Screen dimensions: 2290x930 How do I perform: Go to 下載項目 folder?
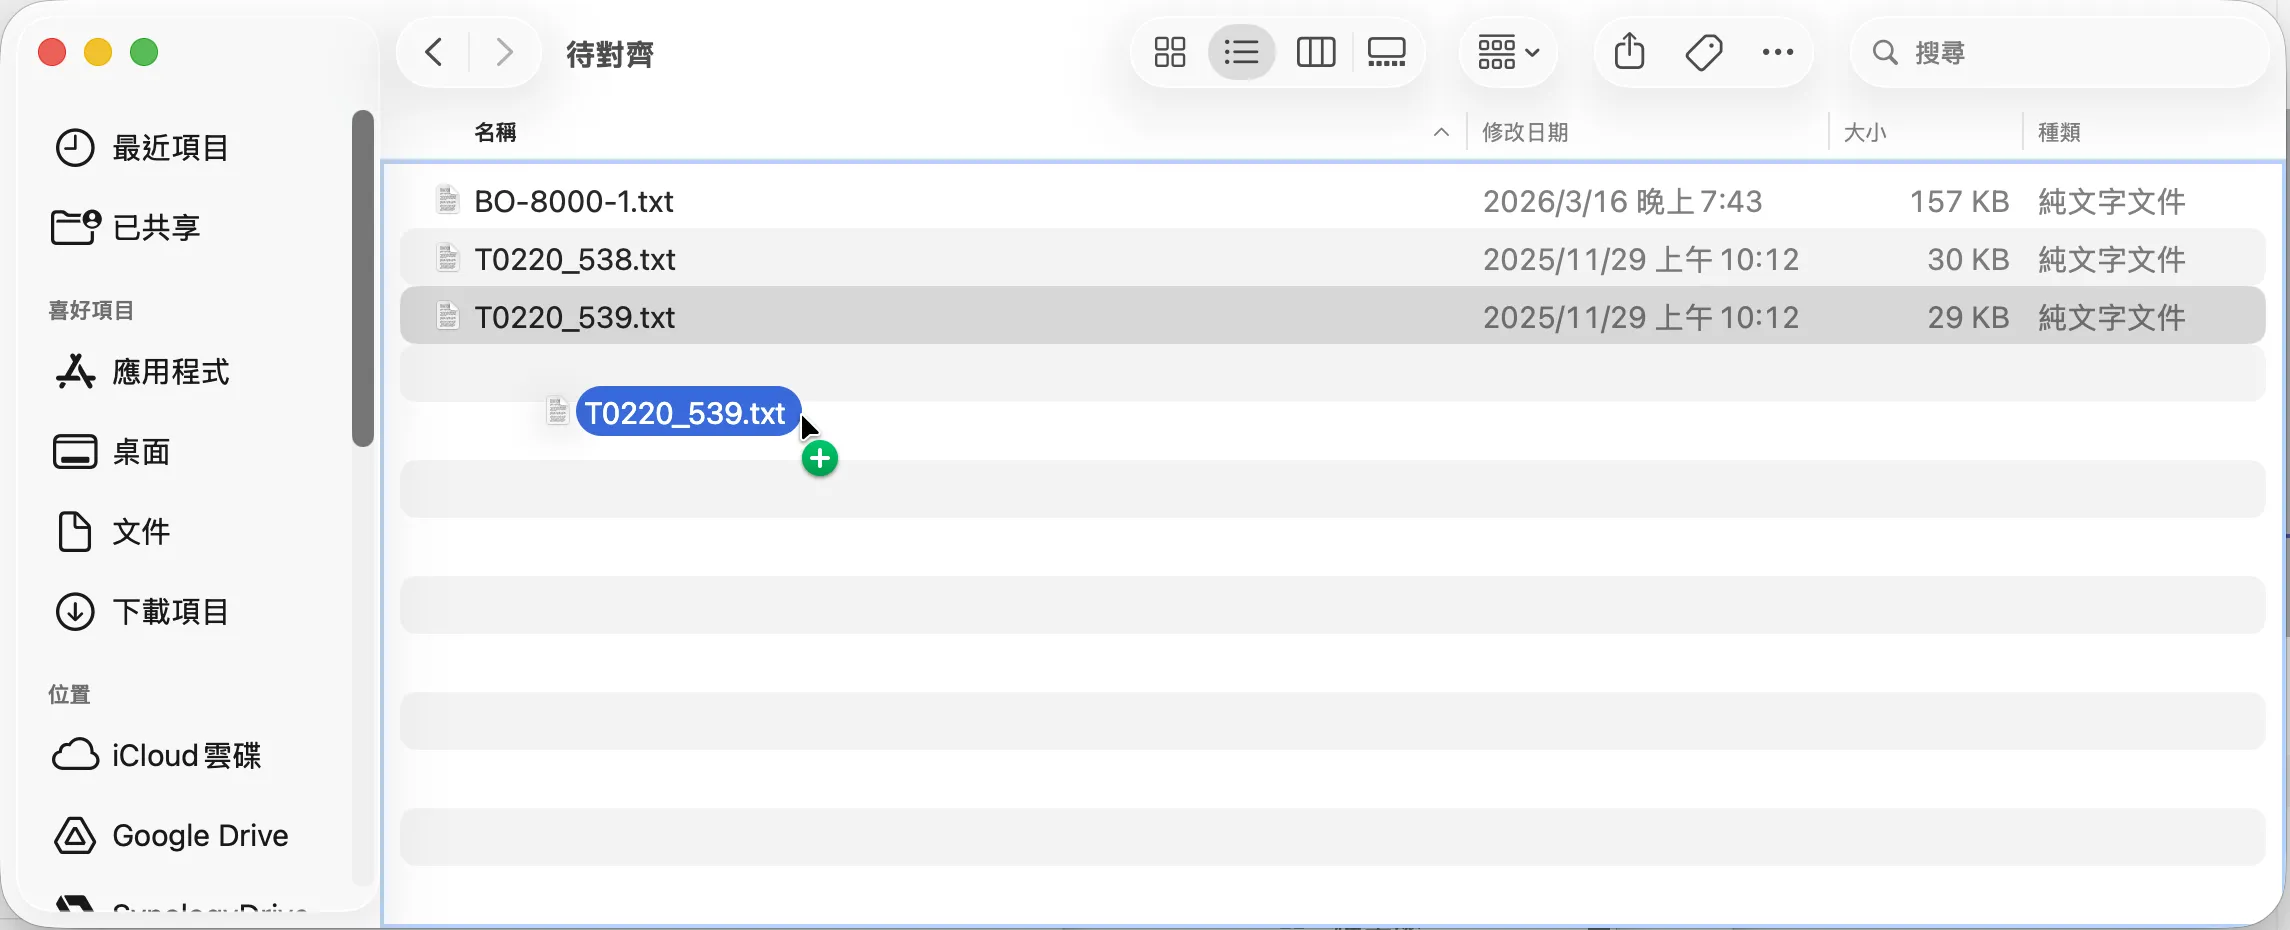tap(170, 611)
